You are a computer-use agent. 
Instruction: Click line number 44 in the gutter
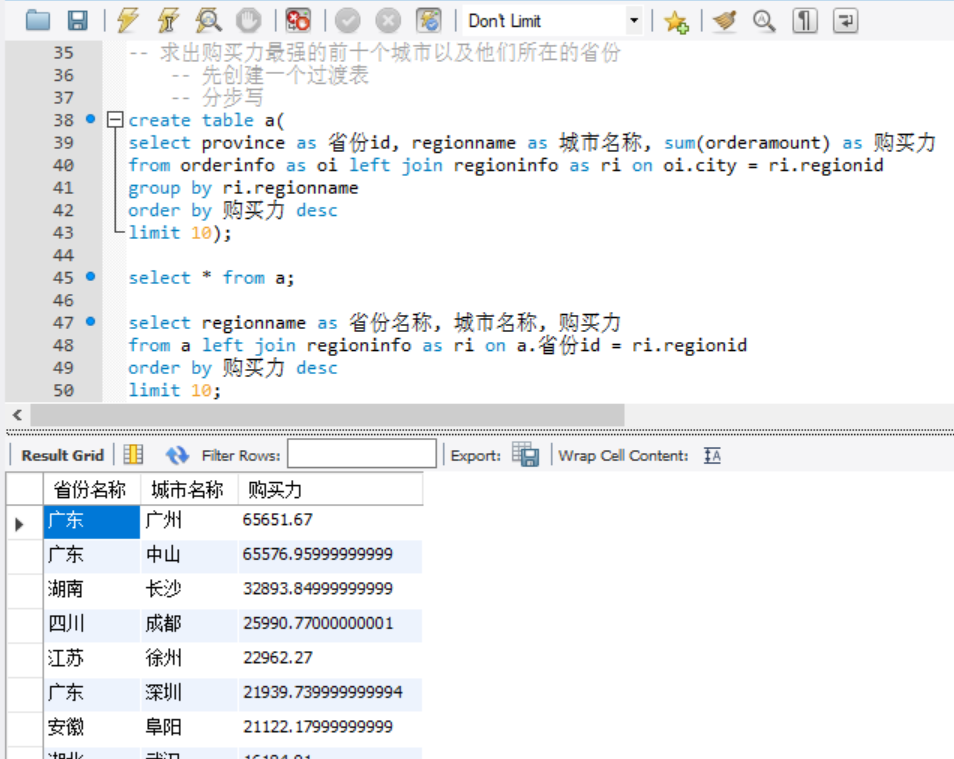[x=63, y=255]
